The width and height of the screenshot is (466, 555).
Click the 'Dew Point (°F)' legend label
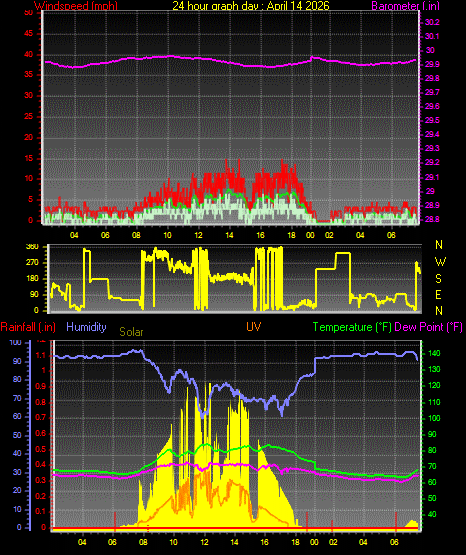pyautogui.click(x=428, y=327)
